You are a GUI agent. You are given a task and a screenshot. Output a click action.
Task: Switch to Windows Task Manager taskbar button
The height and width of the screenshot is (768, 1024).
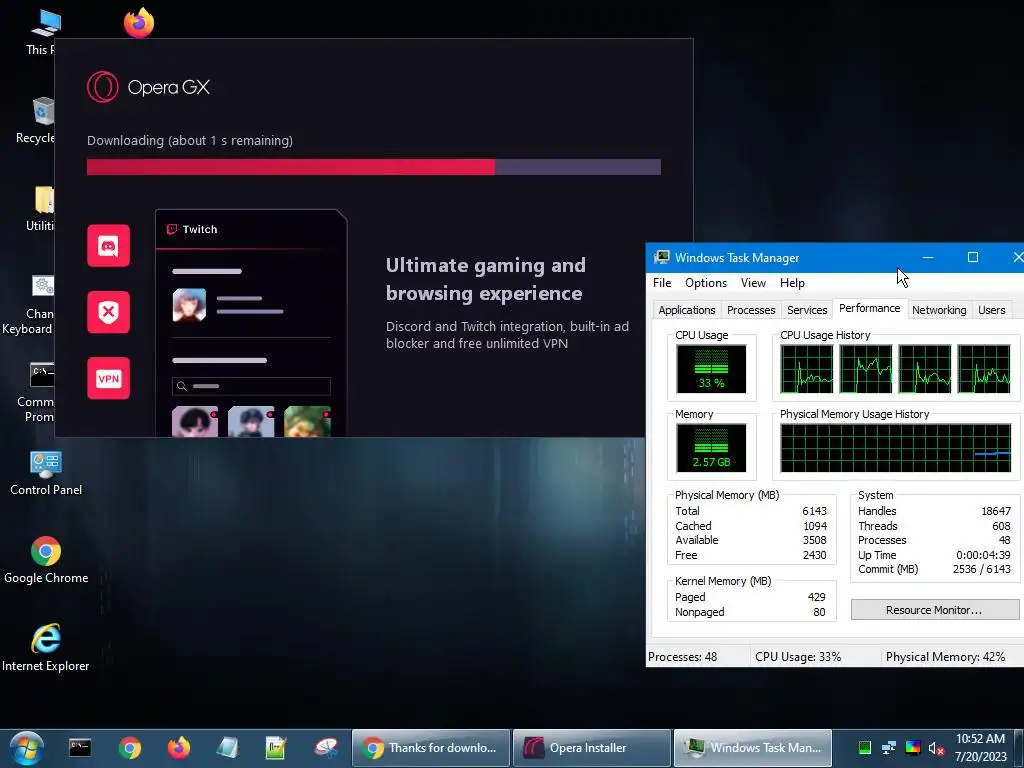(x=753, y=748)
